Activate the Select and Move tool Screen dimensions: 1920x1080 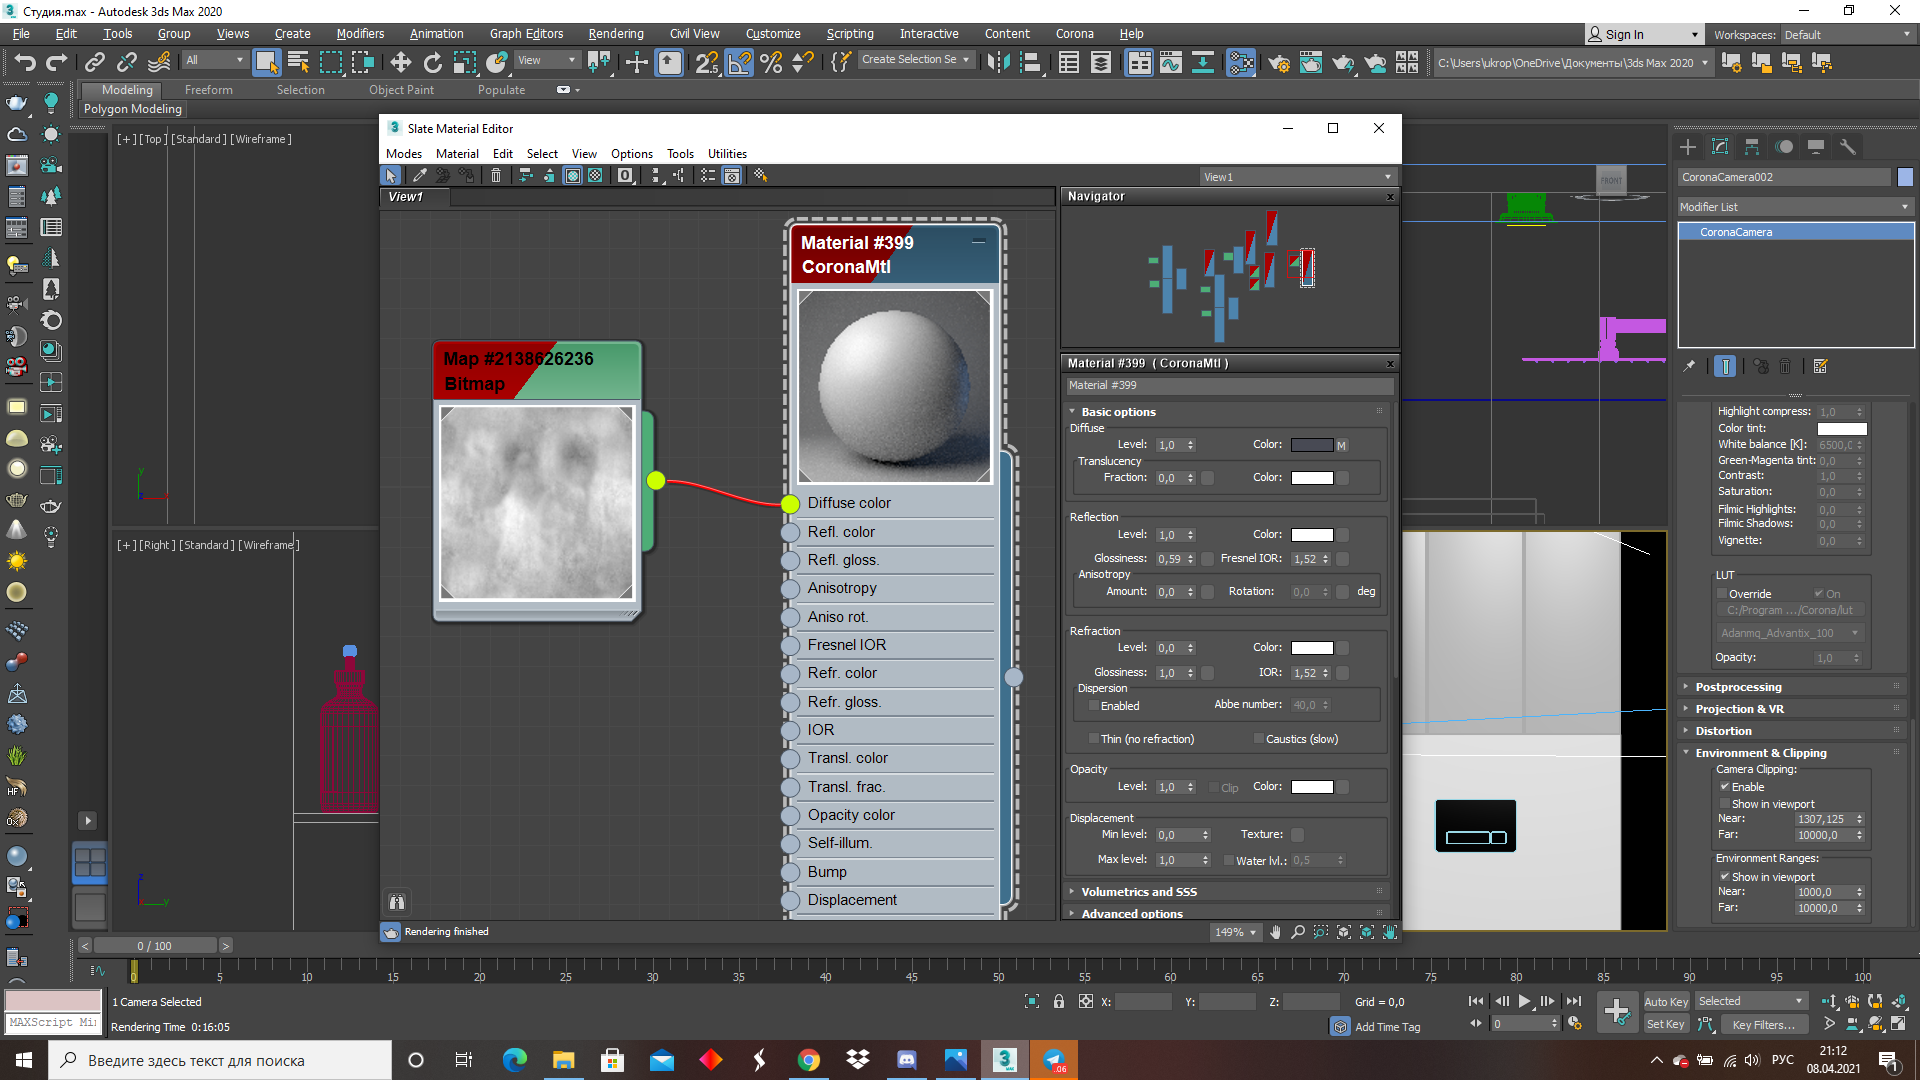[x=400, y=62]
